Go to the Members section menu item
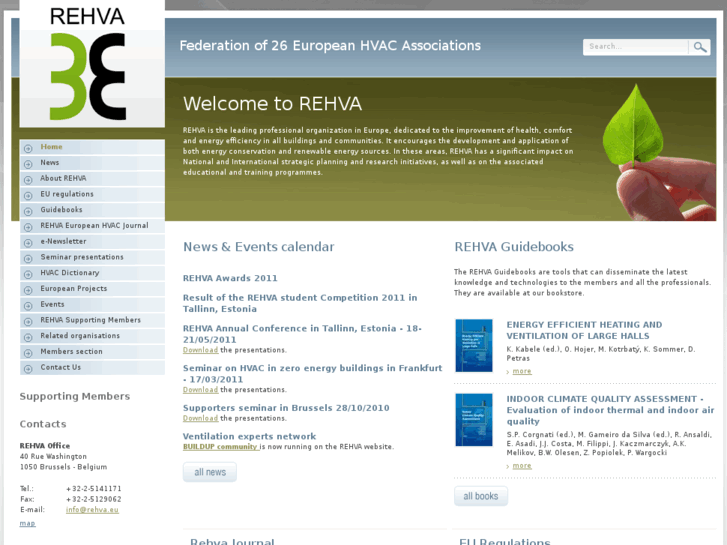 tap(71, 352)
